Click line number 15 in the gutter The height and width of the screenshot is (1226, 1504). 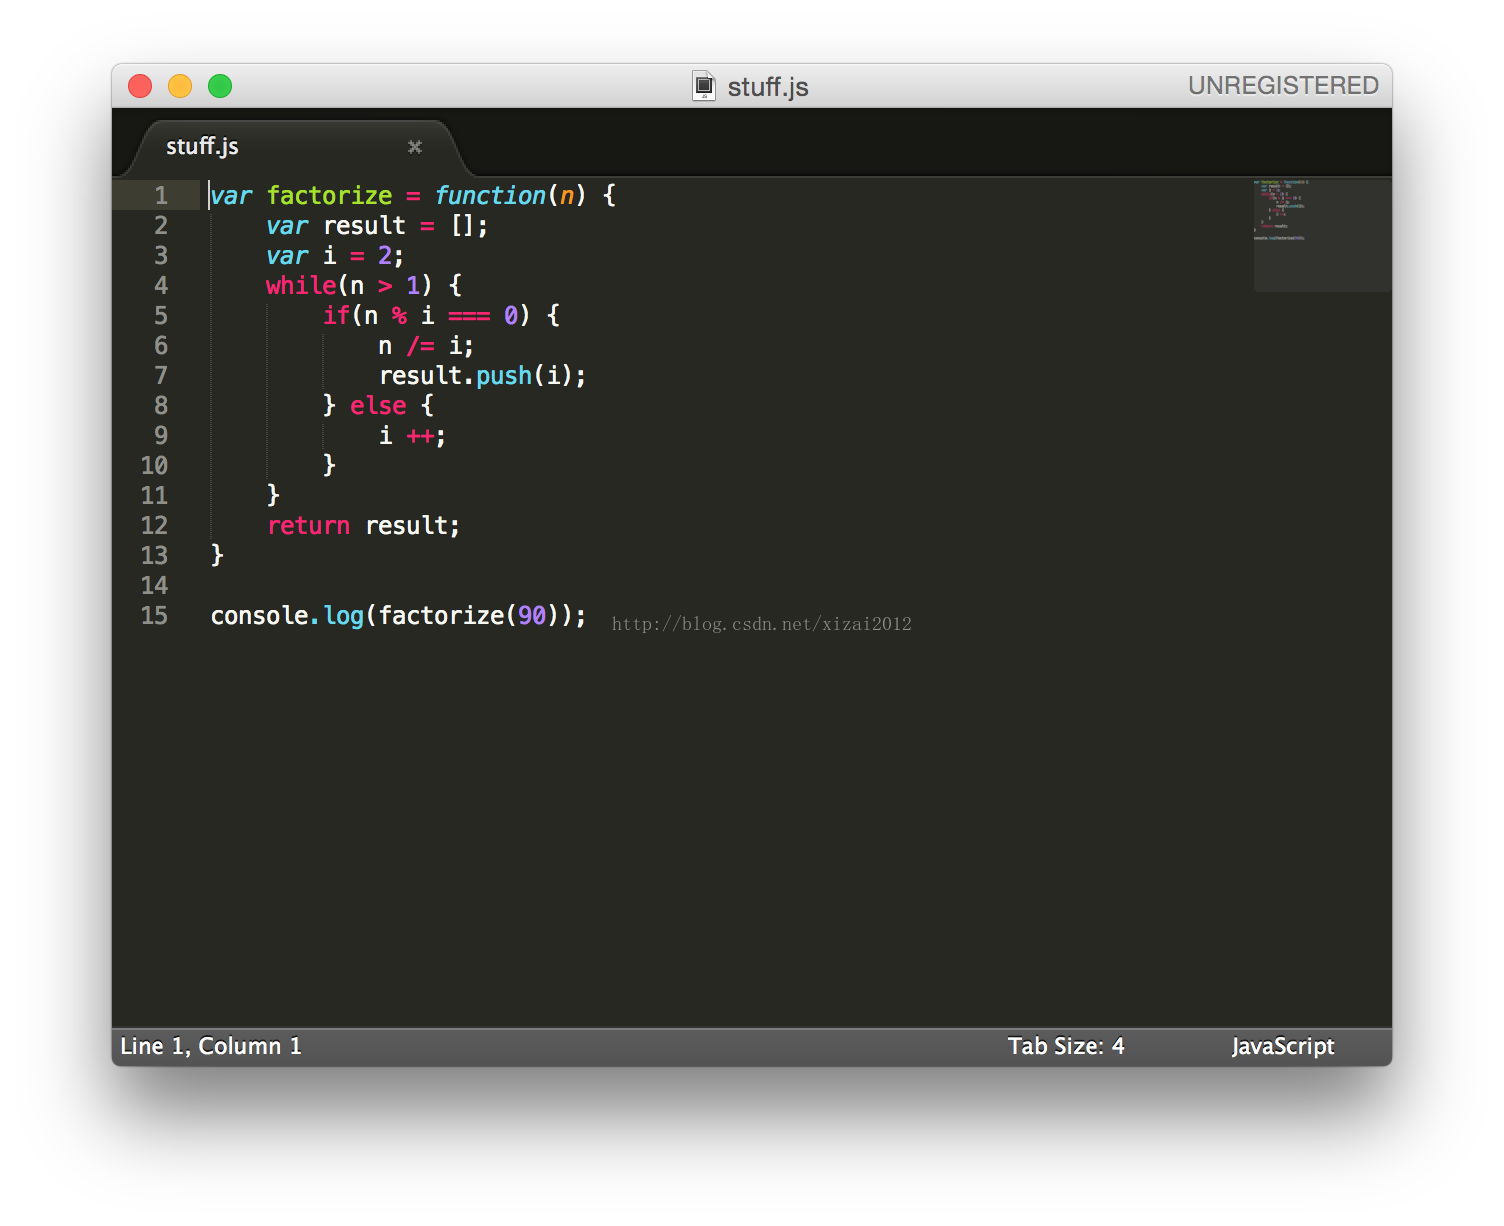[x=154, y=615]
